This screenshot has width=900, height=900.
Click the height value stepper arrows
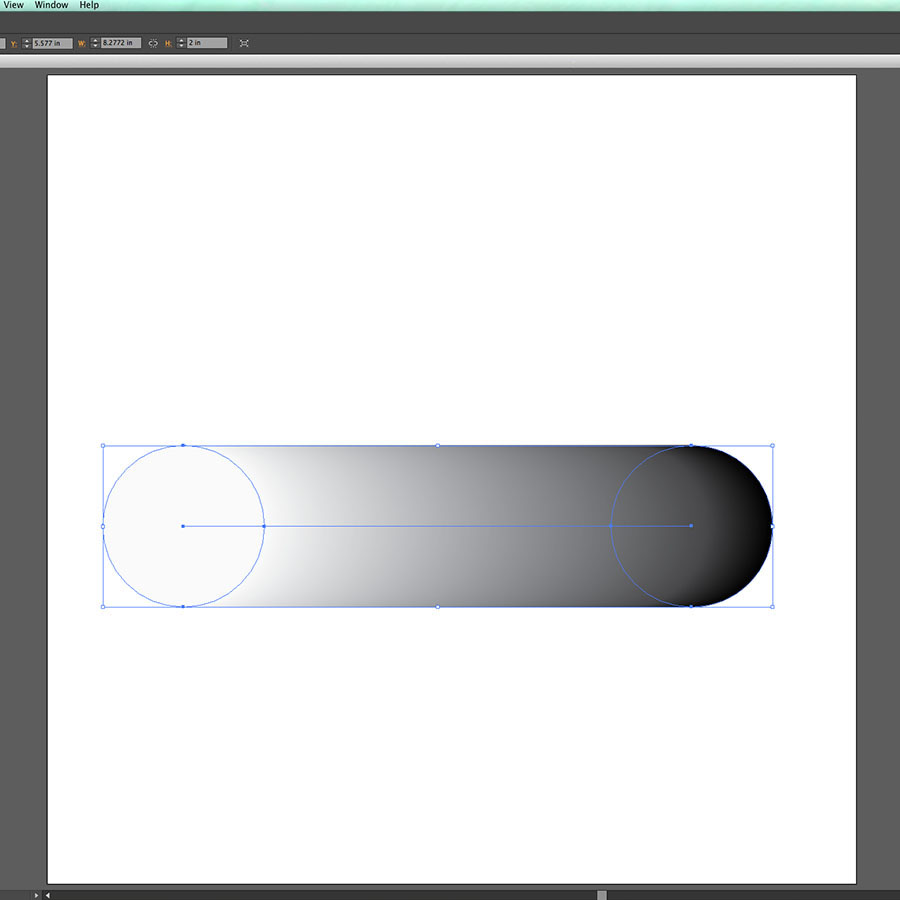[181, 43]
